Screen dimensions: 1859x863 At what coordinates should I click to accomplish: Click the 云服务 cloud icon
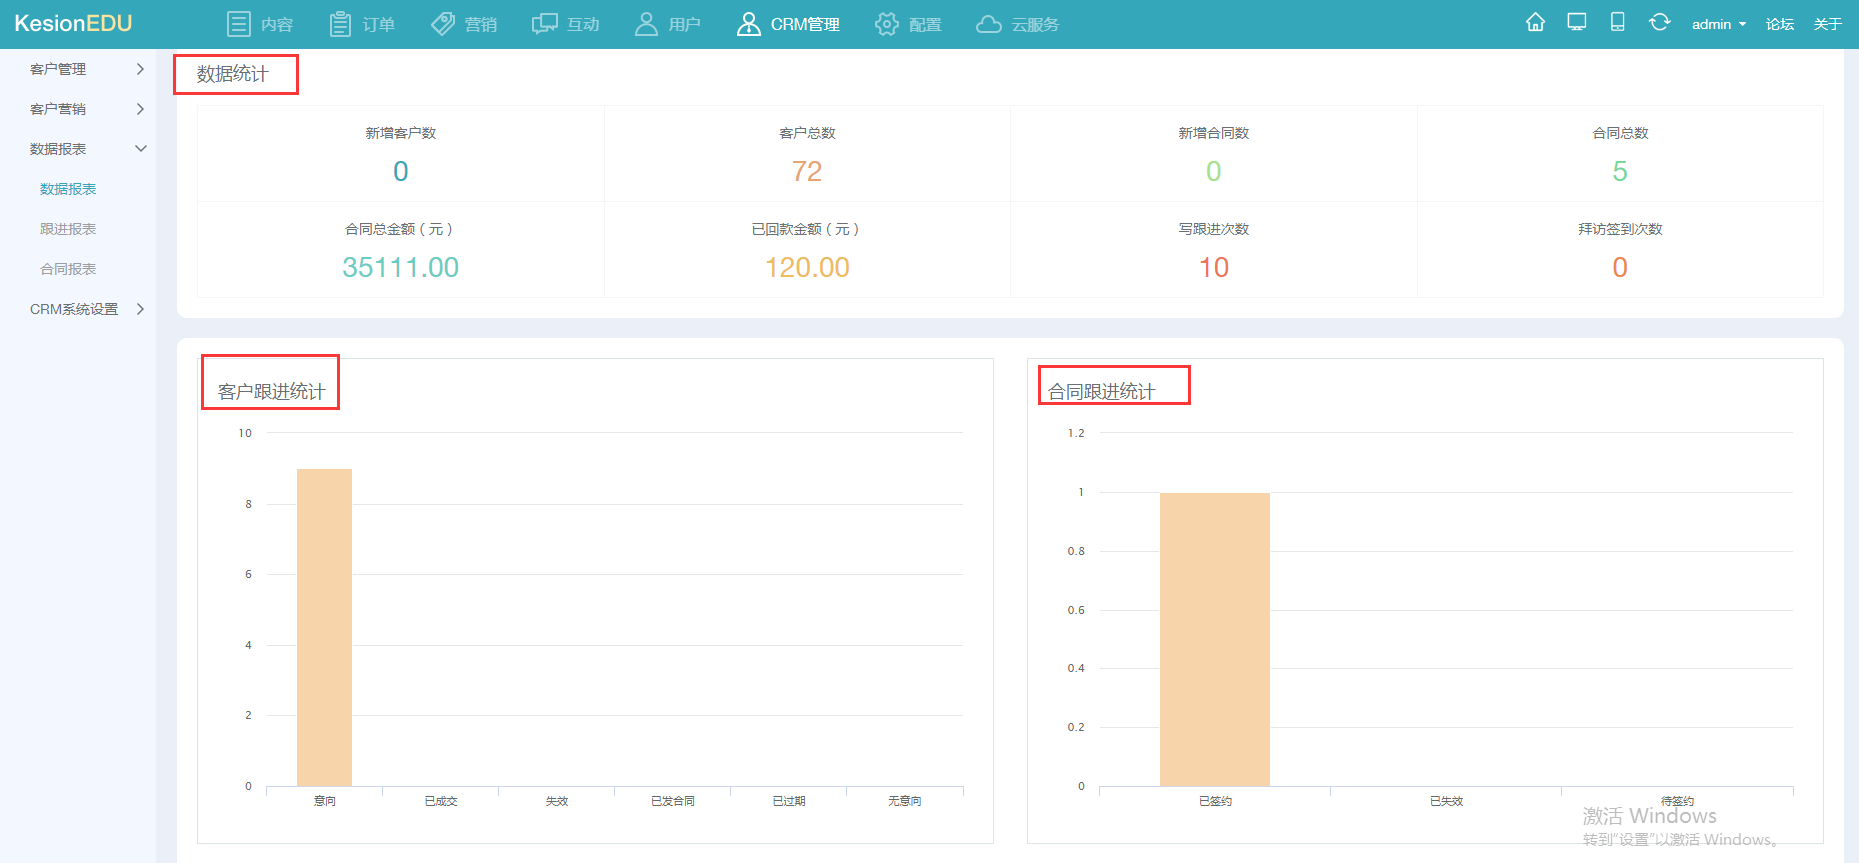pyautogui.click(x=988, y=24)
